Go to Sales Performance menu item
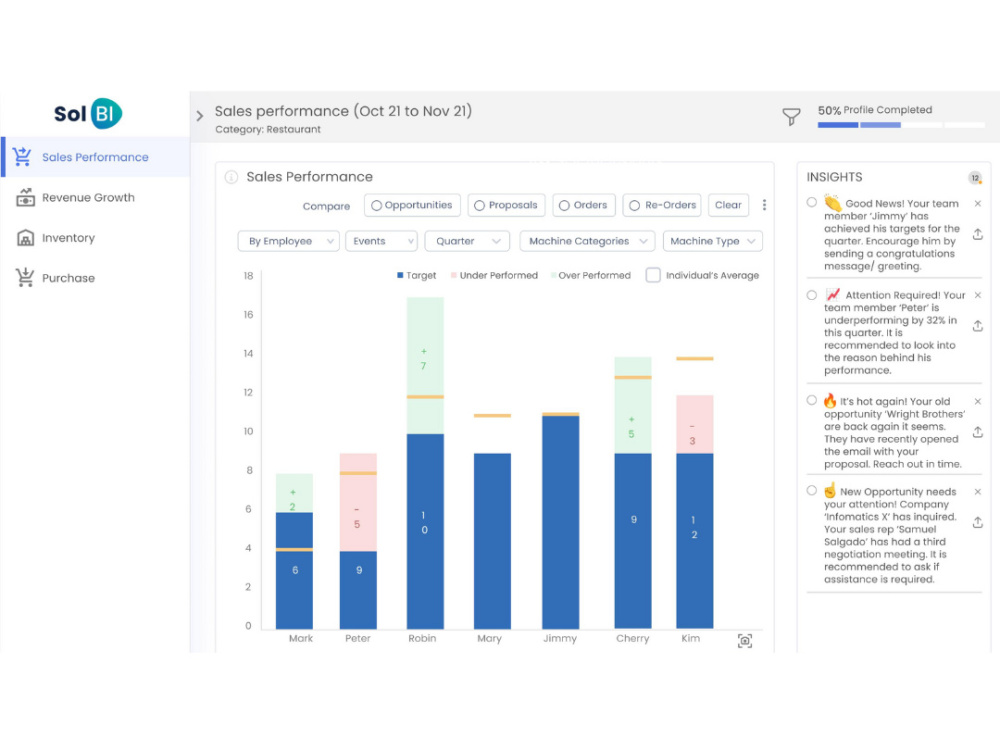Viewport: 1000px width, 750px height. click(96, 157)
